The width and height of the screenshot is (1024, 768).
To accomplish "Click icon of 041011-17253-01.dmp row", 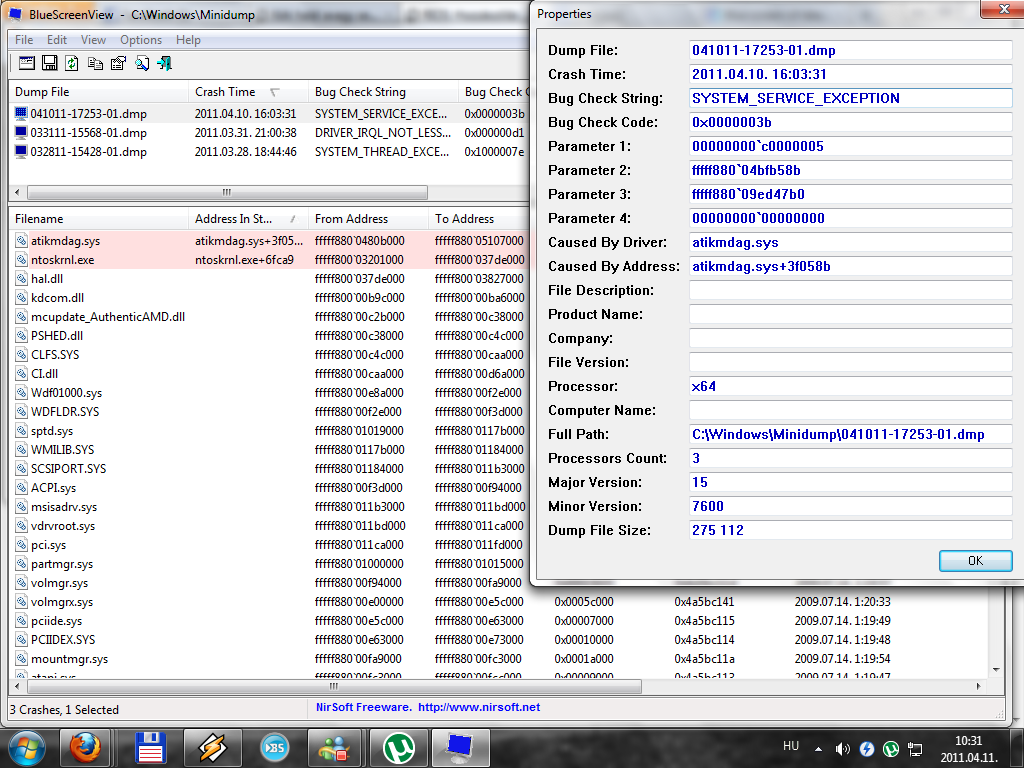I will pyautogui.click(x=21, y=114).
